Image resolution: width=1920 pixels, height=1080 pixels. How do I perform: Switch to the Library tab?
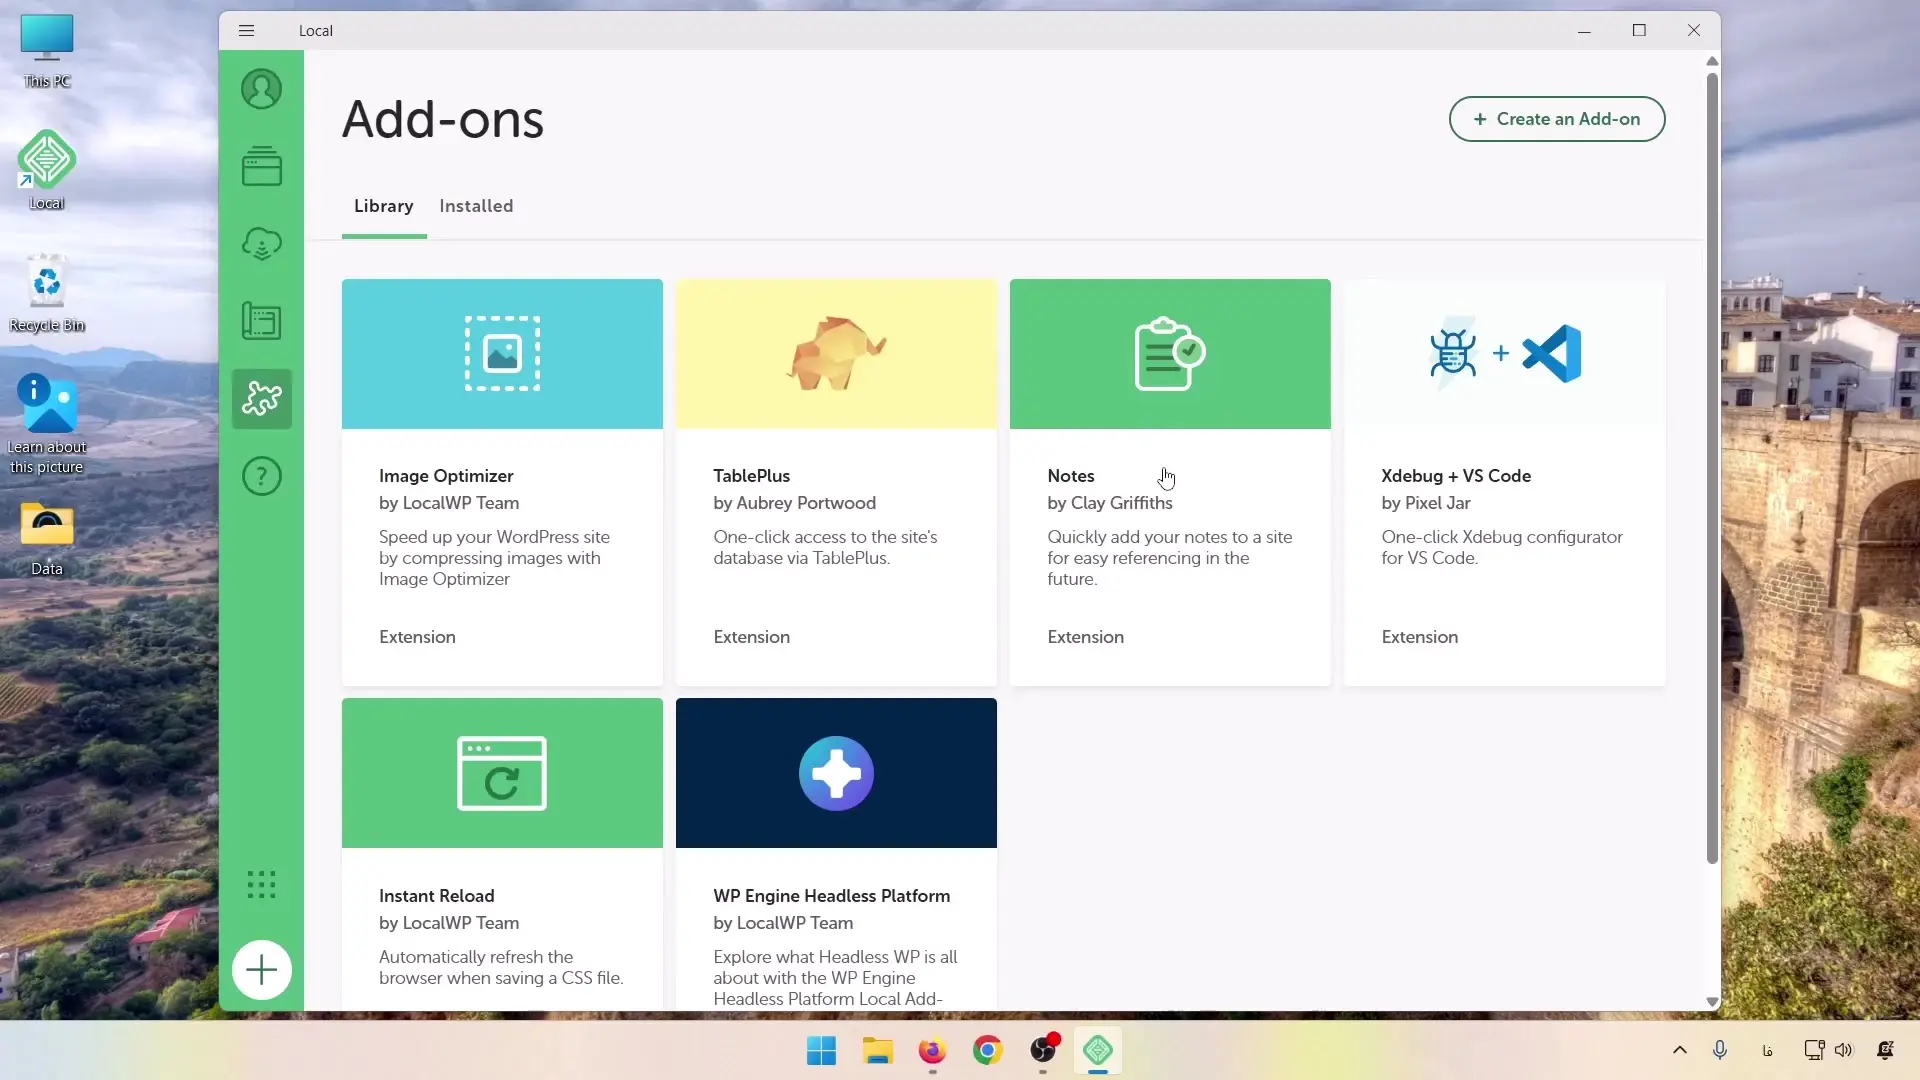[384, 206]
